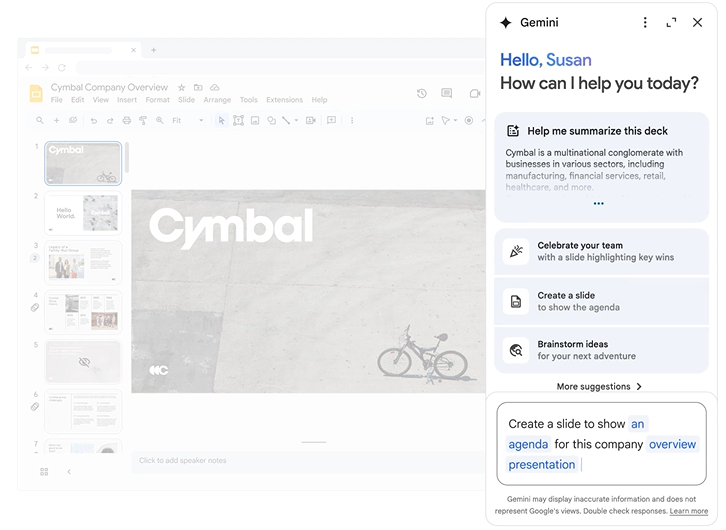The image size is (726, 530).
Task: Click the Insert image tool
Action: (255, 120)
